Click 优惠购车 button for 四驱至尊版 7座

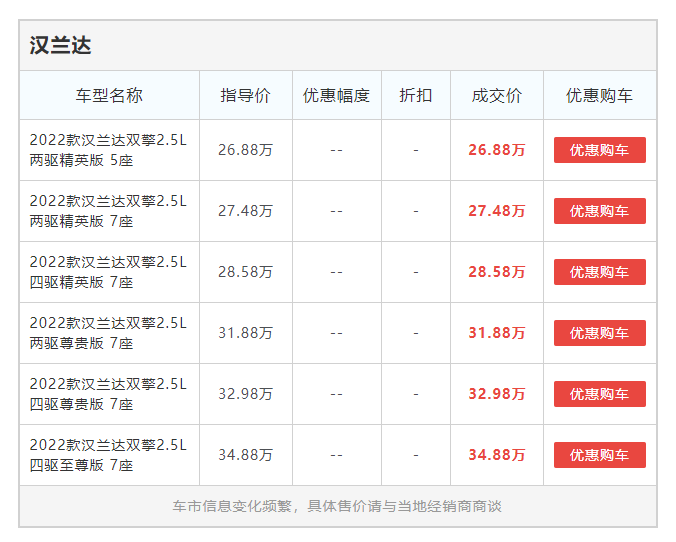tap(599, 455)
